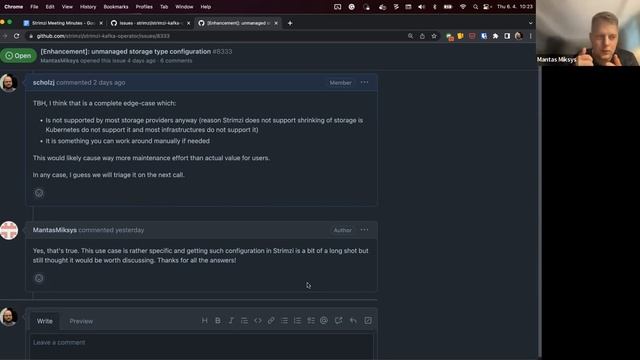Open scholzj's profile link
The image size is (640, 360).
pos(44,82)
